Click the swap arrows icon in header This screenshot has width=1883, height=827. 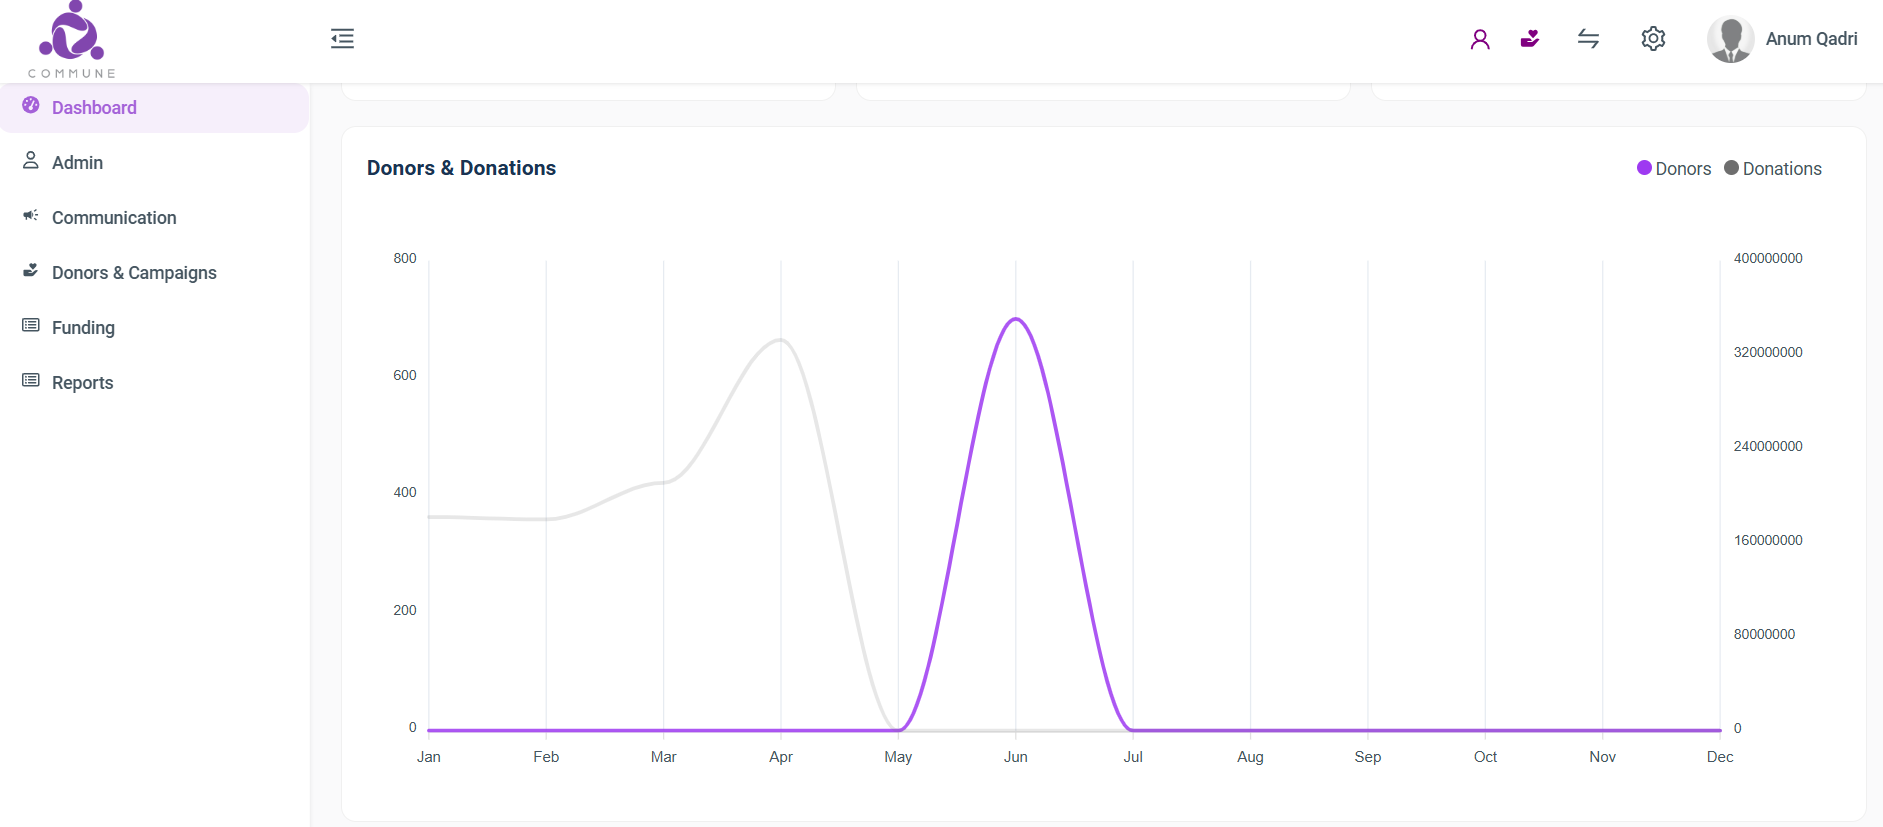1588,39
